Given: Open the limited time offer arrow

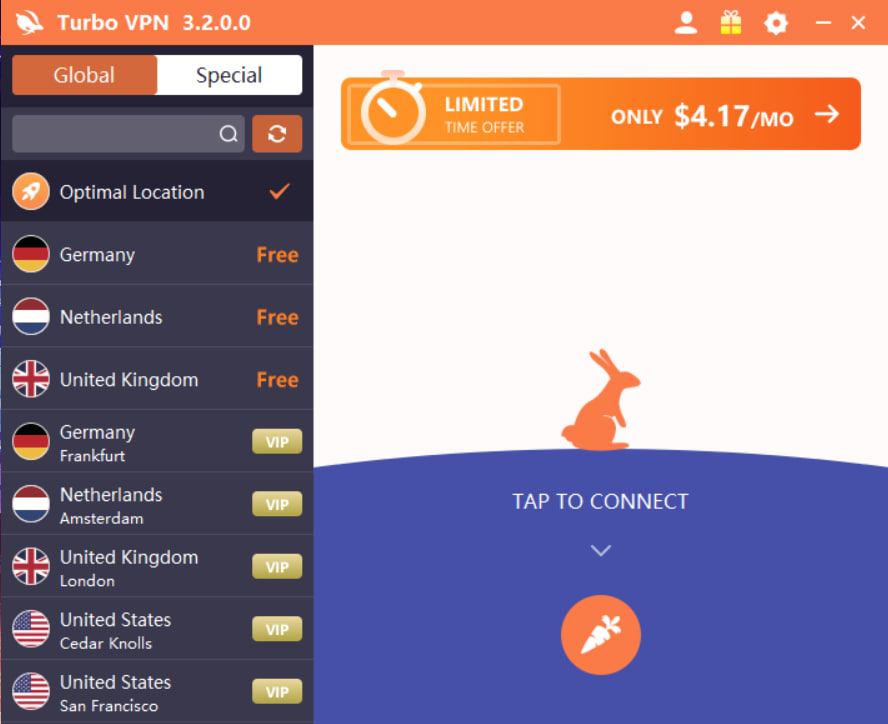Looking at the screenshot, I should click(x=827, y=114).
